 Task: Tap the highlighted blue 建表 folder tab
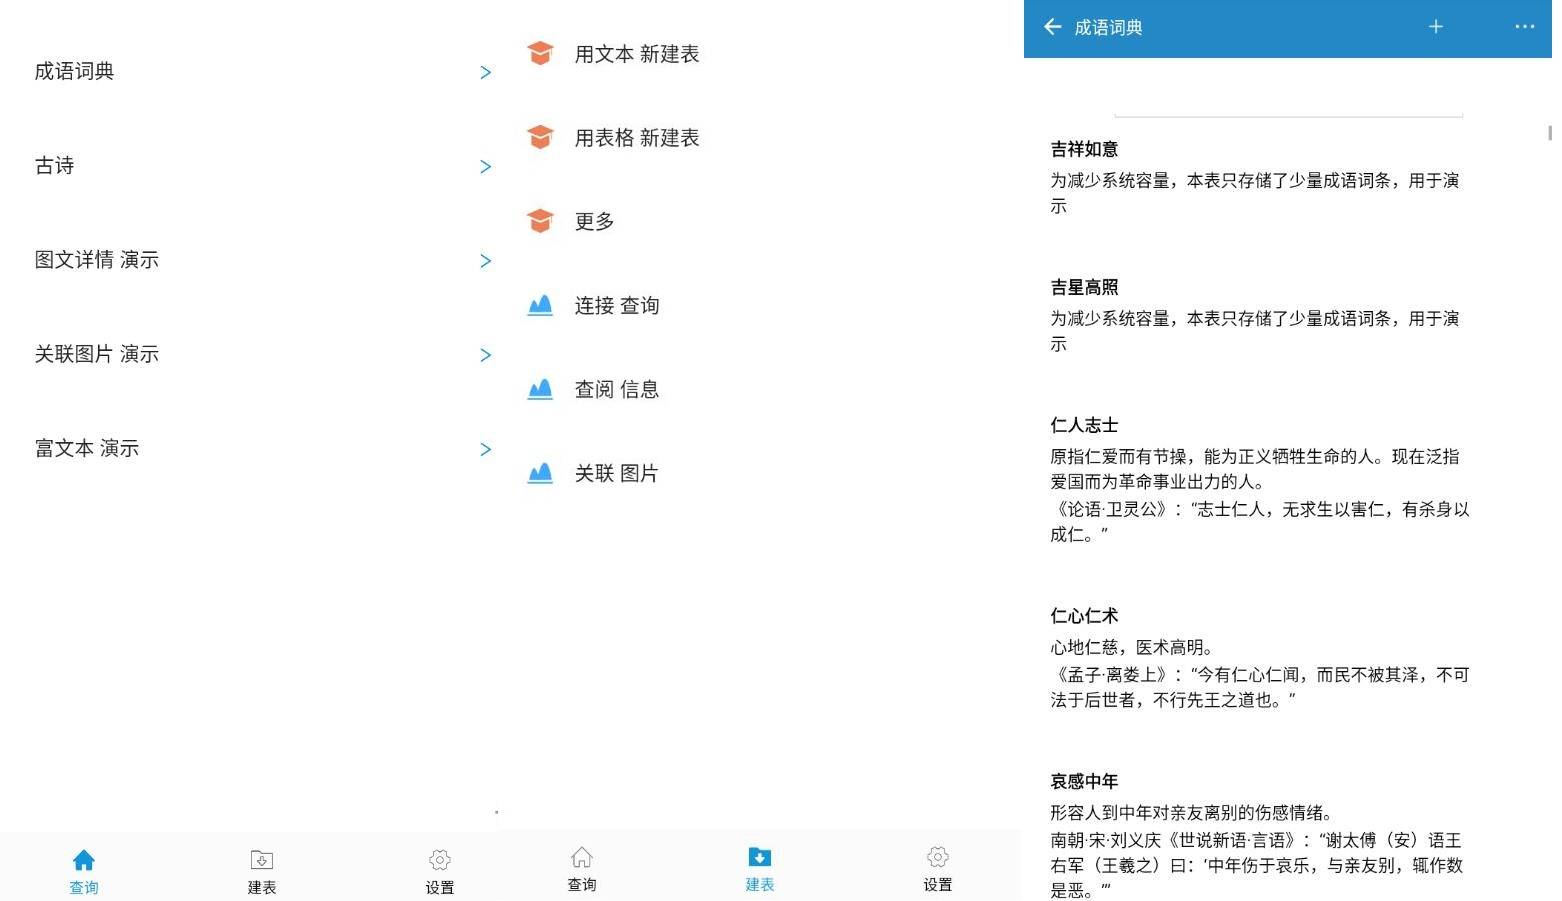pos(759,867)
